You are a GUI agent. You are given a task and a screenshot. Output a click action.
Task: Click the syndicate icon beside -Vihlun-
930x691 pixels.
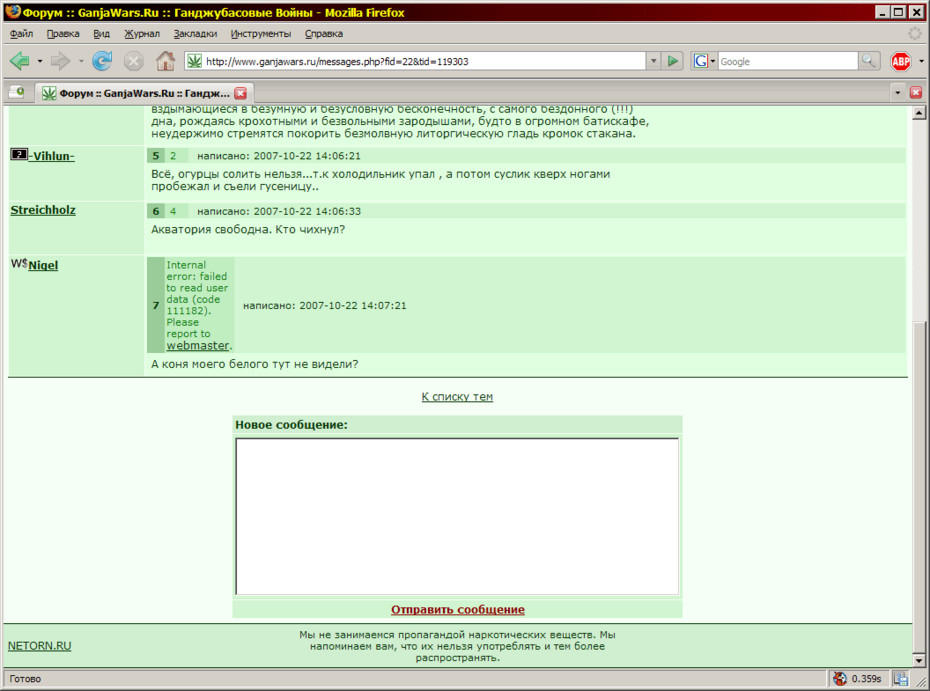[x=19, y=154]
